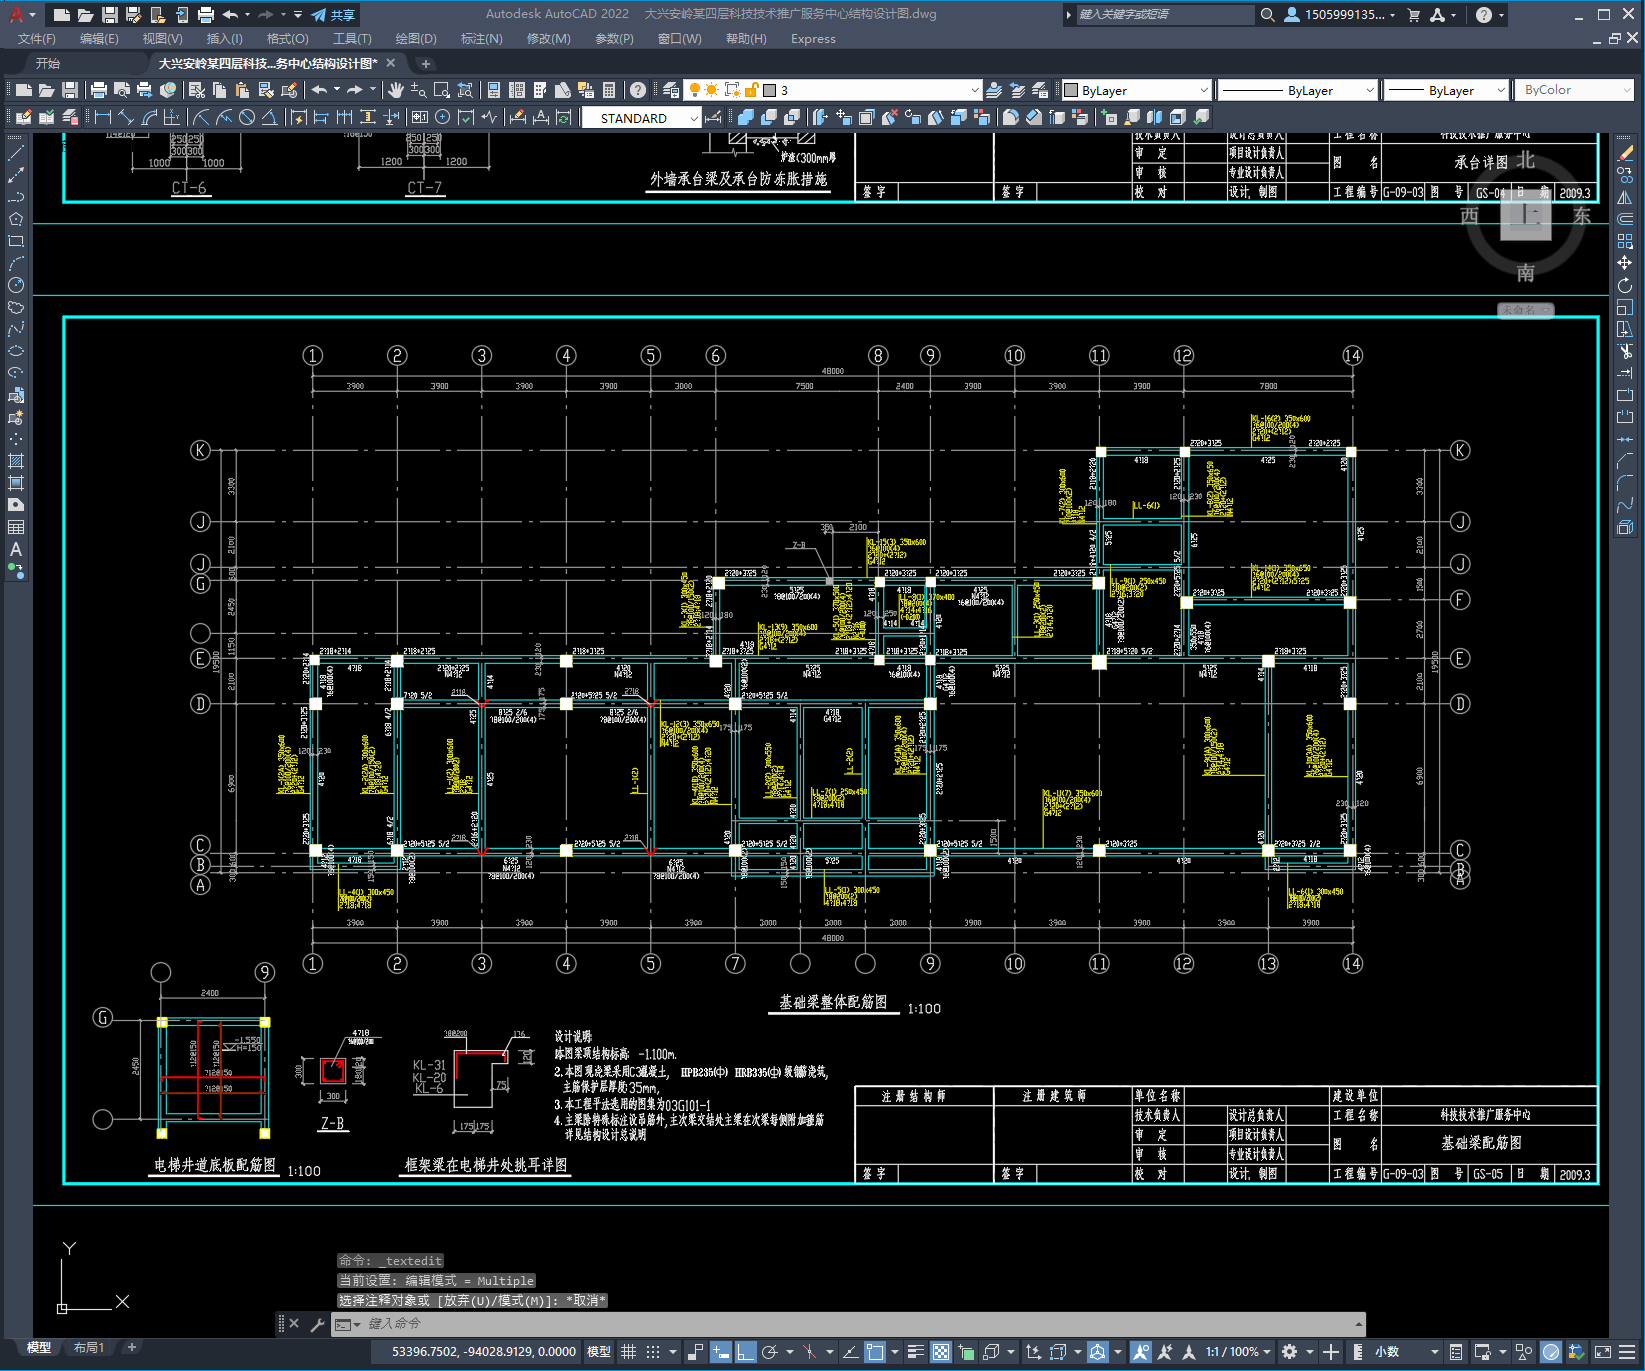Switch to the 开始 start tab
Viewport: 1645px width, 1371px height.
pyautogui.click(x=48, y=63)
